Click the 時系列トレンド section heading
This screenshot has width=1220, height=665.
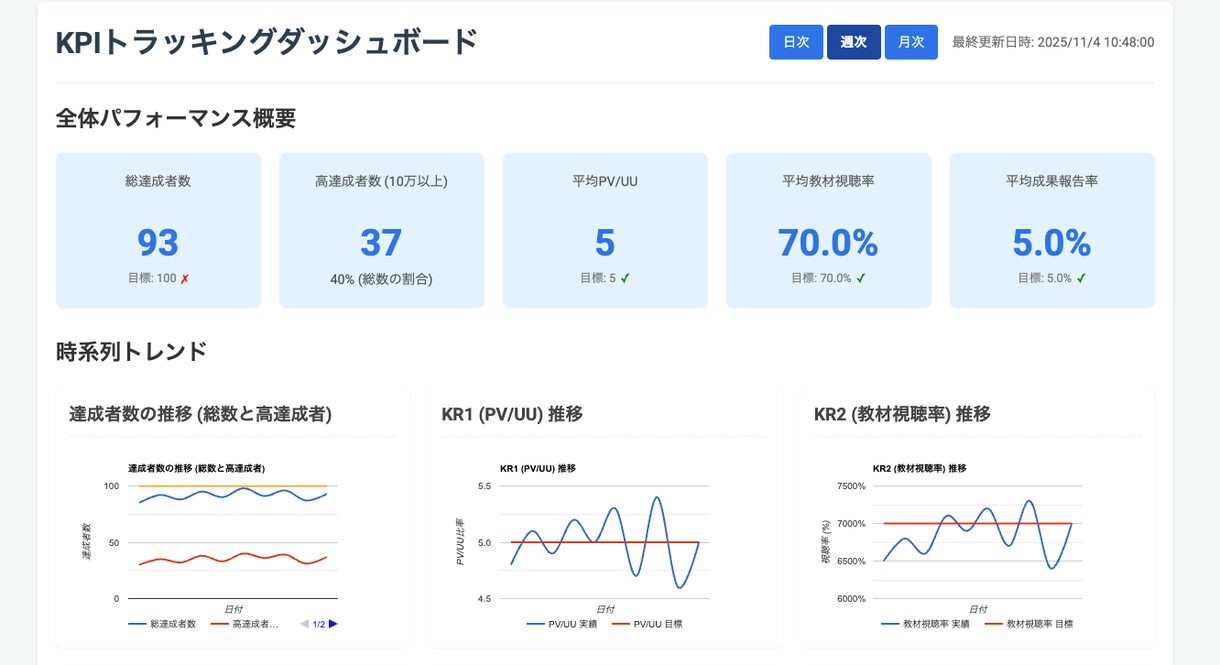coord(131,351)
